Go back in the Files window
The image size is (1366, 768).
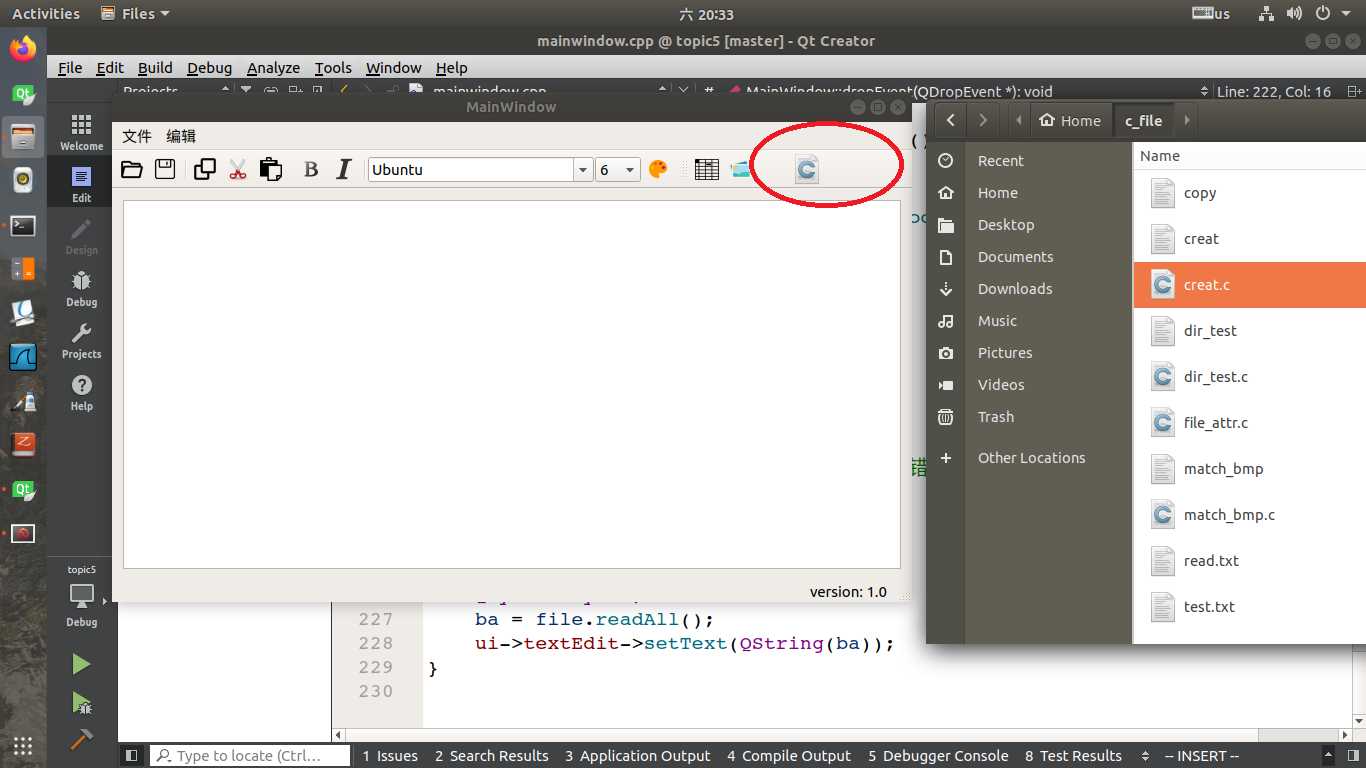950,120
